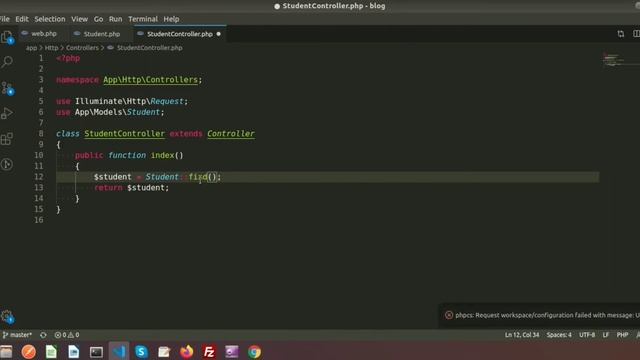Click the errors and warnings count indicator
This screenshot has height=360, width=640.
[x=67, y=335]
